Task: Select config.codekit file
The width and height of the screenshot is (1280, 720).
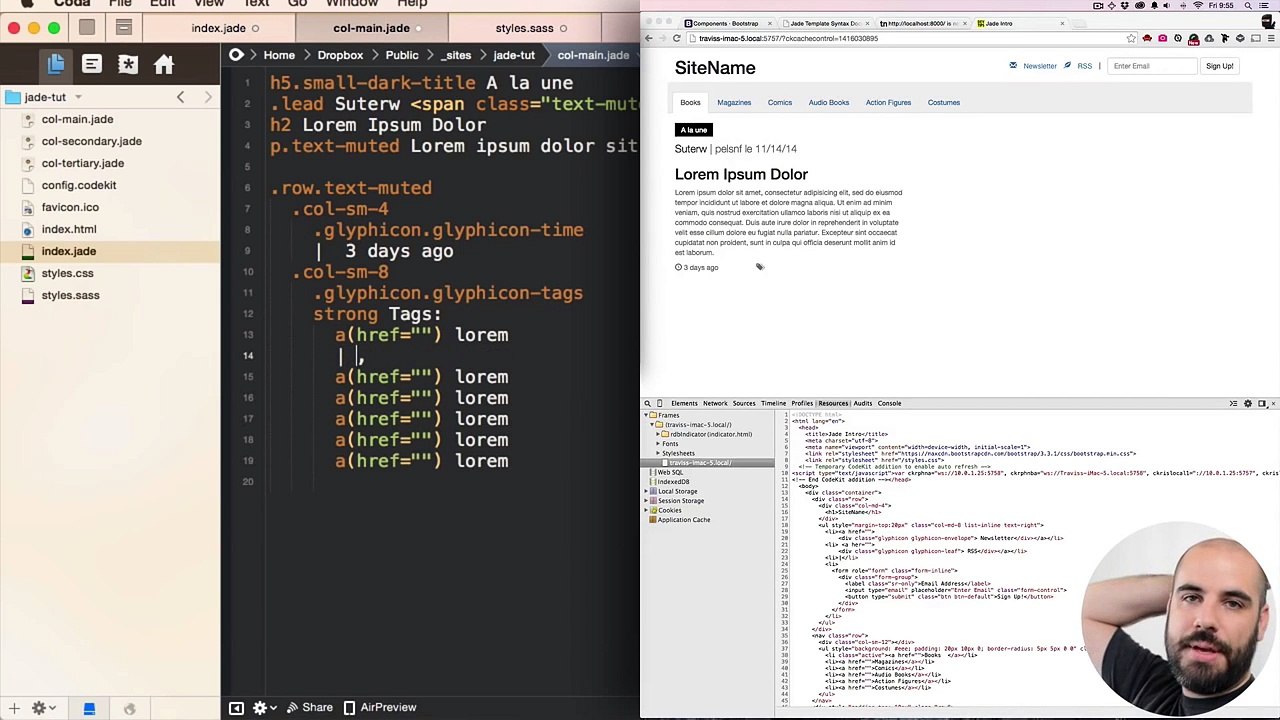Action: point(78,185)
